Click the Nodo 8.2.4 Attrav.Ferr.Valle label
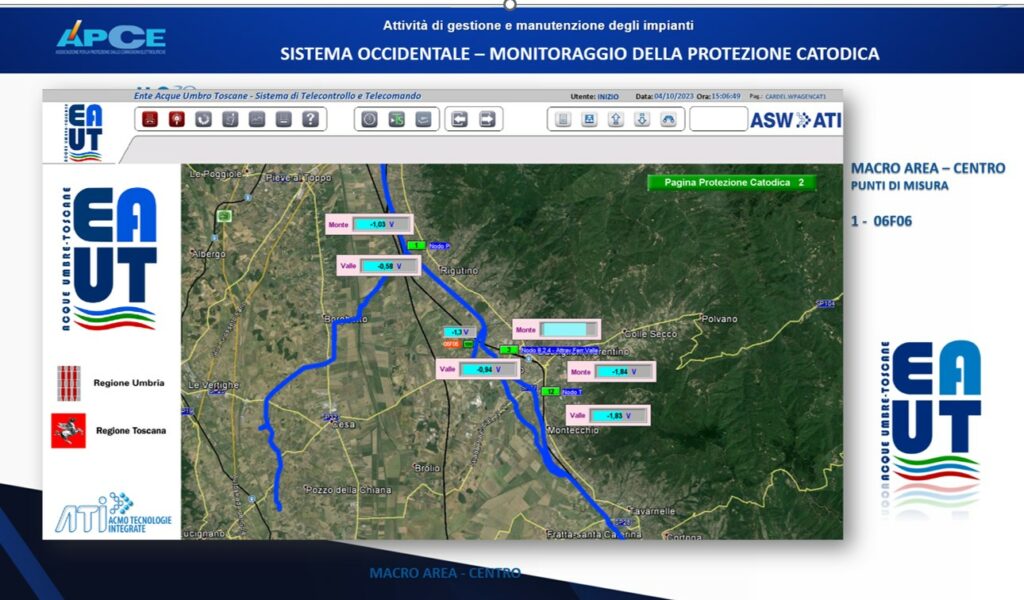 (x=559, y=351)
